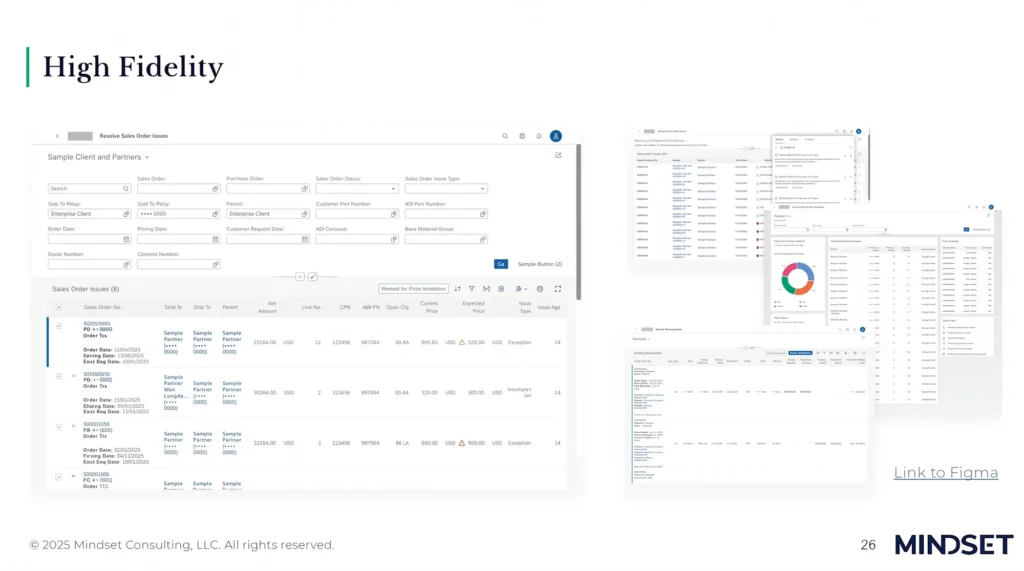Click the last field in third filter row
The width and height of the screenshot is (1024, 571).
446,239
